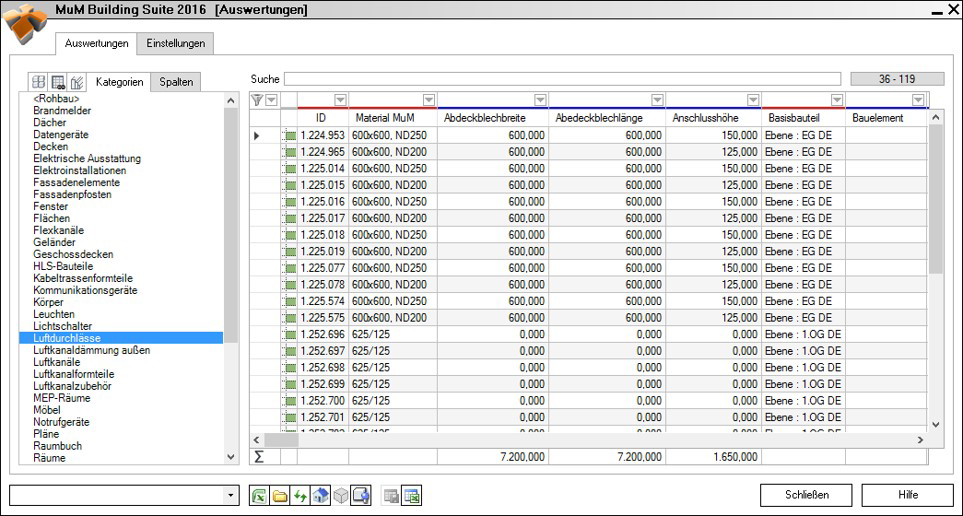Click the green element icon of row 1.225.016

[289, 201]
